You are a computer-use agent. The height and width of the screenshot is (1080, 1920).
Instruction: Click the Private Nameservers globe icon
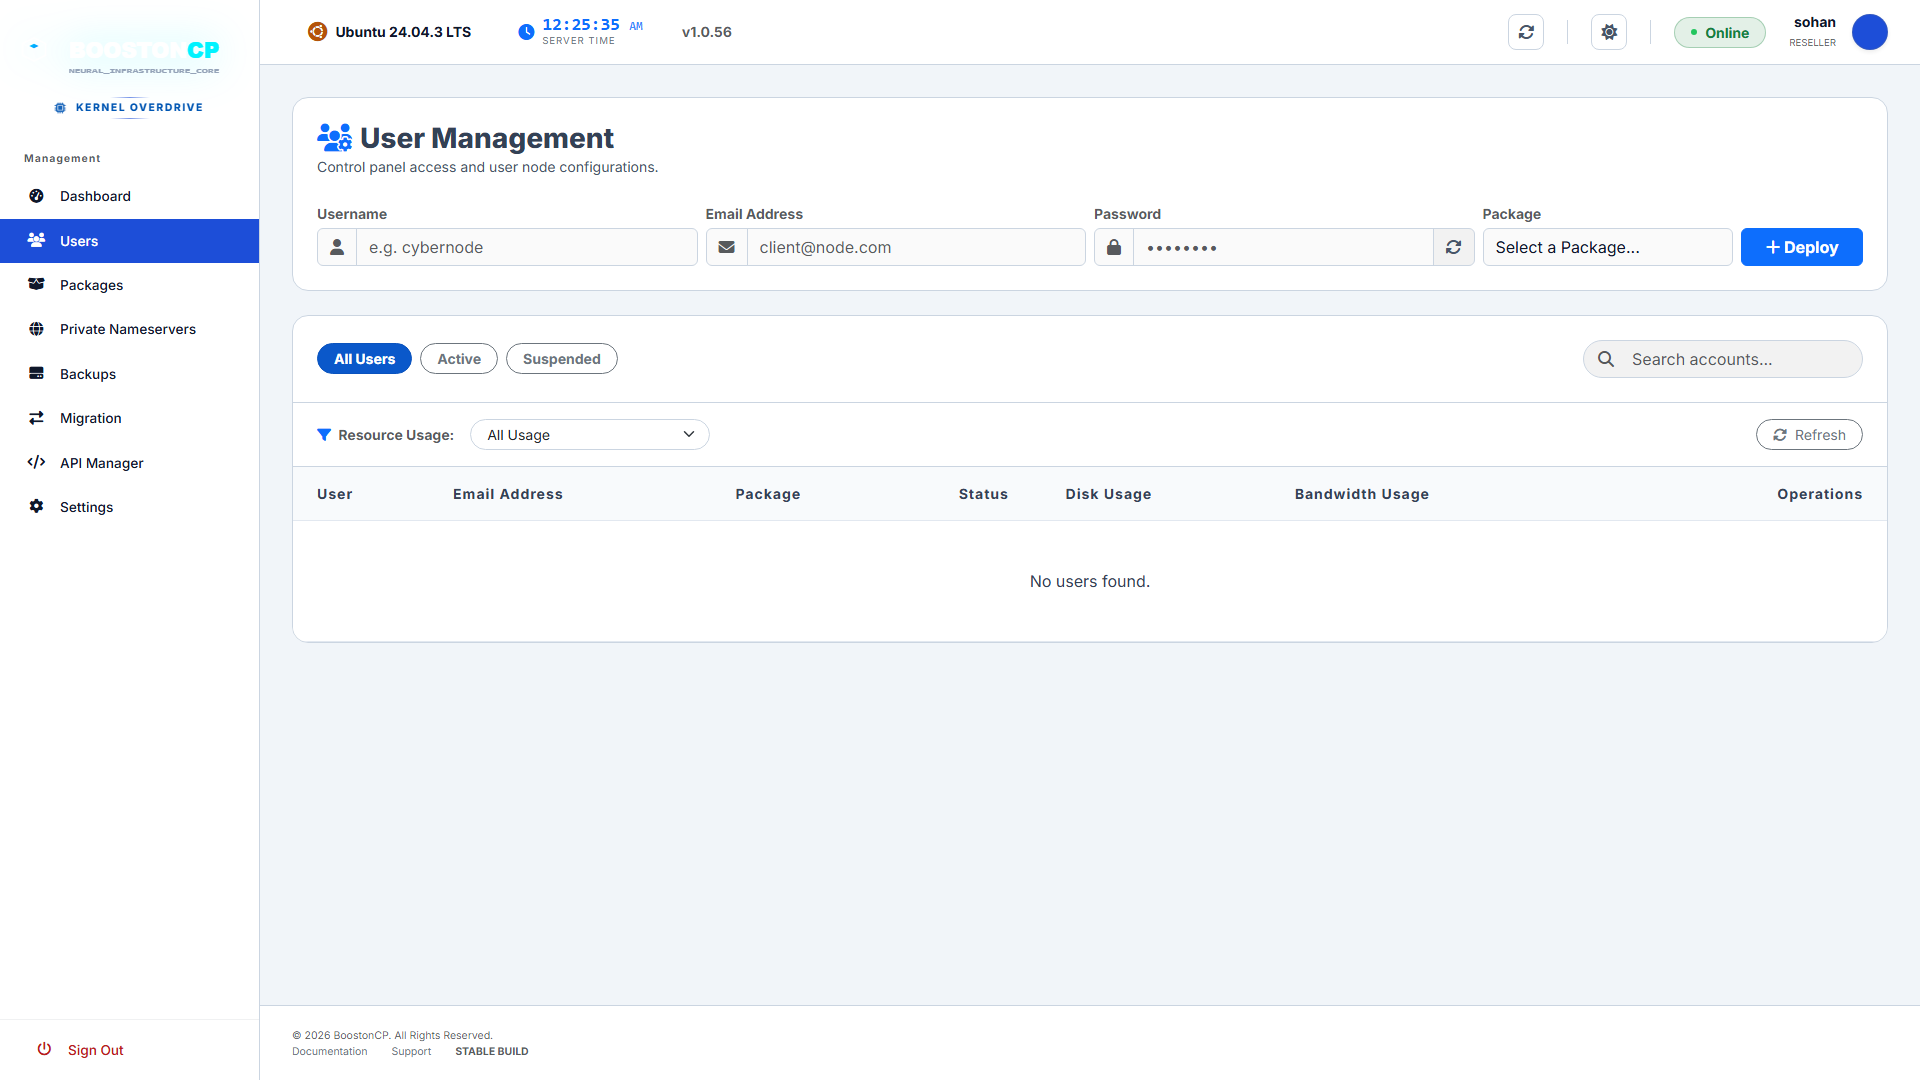coord(37,329)
